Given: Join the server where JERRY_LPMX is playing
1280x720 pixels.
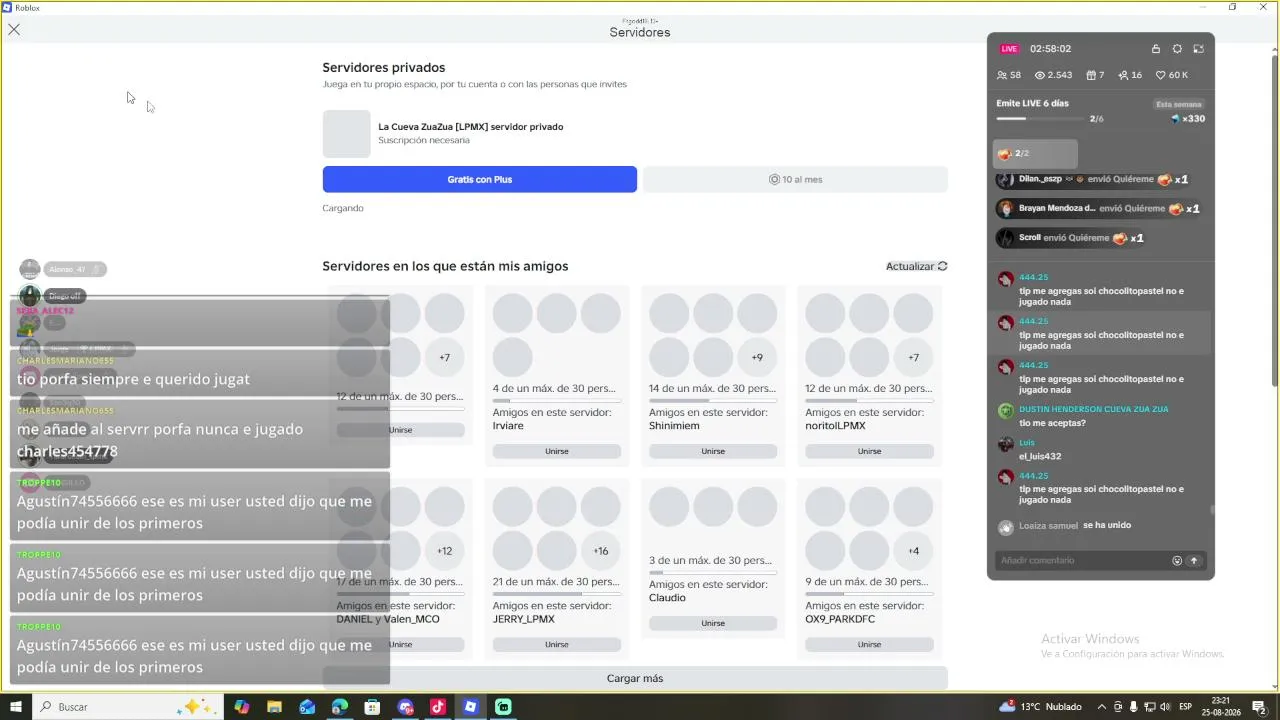Looking at the screenshot, I should (x=557, y=644).
